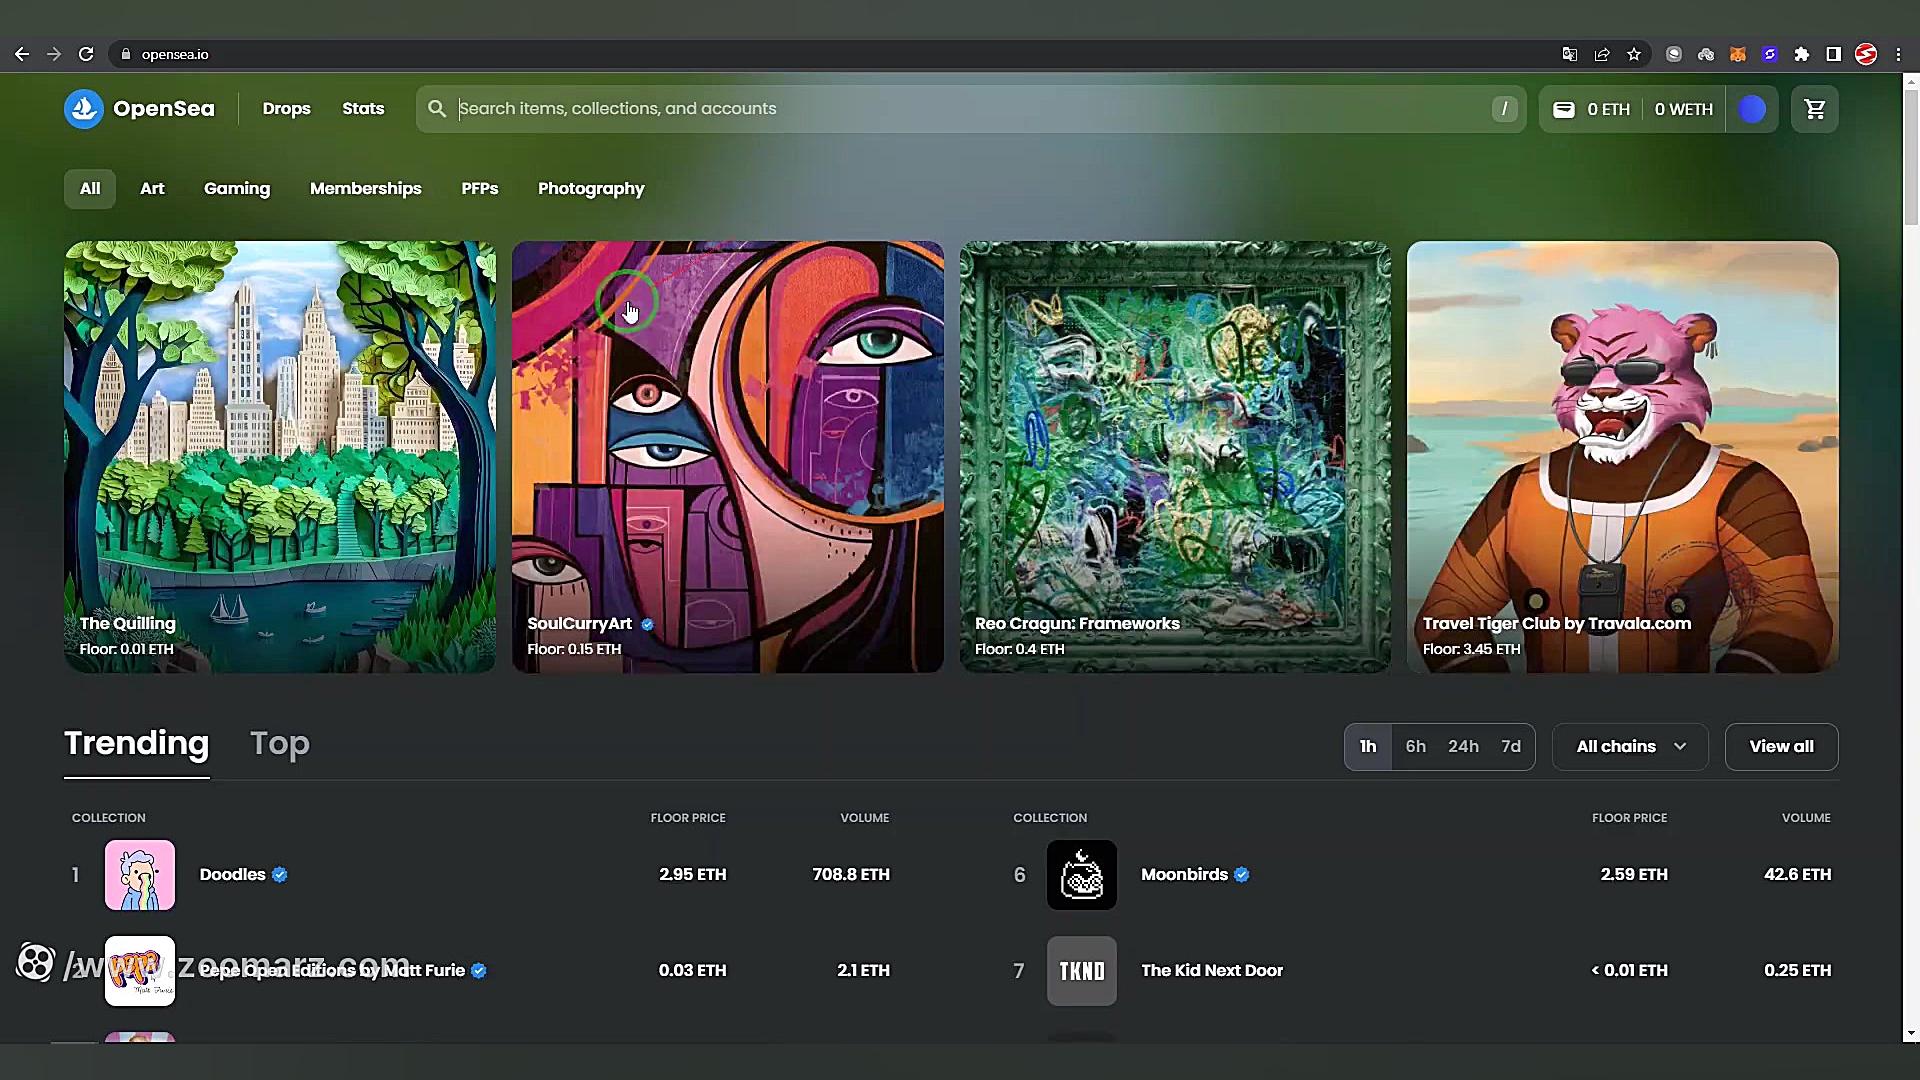Select the Memberships category tab
The width and height of the screenshot is (1920, 1080).
pos(366,189)
